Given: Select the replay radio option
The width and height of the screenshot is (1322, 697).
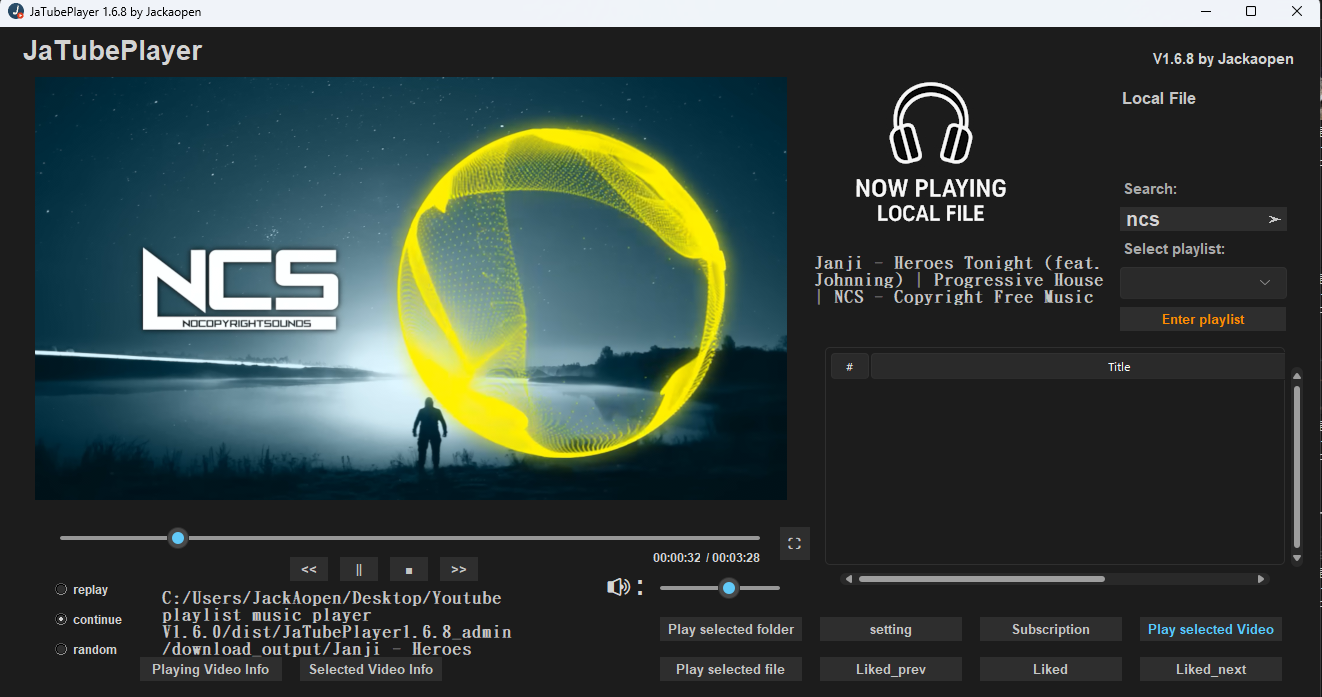Looking at the screenshot, I should (x=62, y=589).
